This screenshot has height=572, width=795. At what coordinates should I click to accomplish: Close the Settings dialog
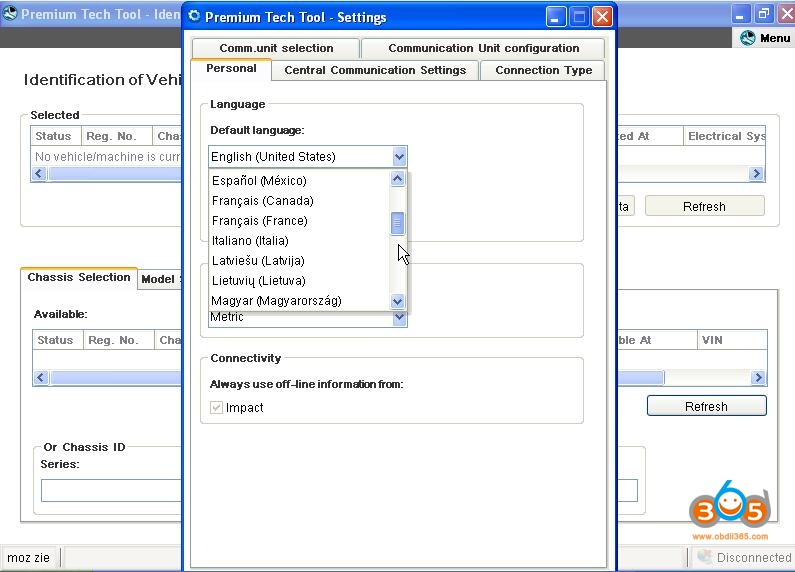[602, 17]
